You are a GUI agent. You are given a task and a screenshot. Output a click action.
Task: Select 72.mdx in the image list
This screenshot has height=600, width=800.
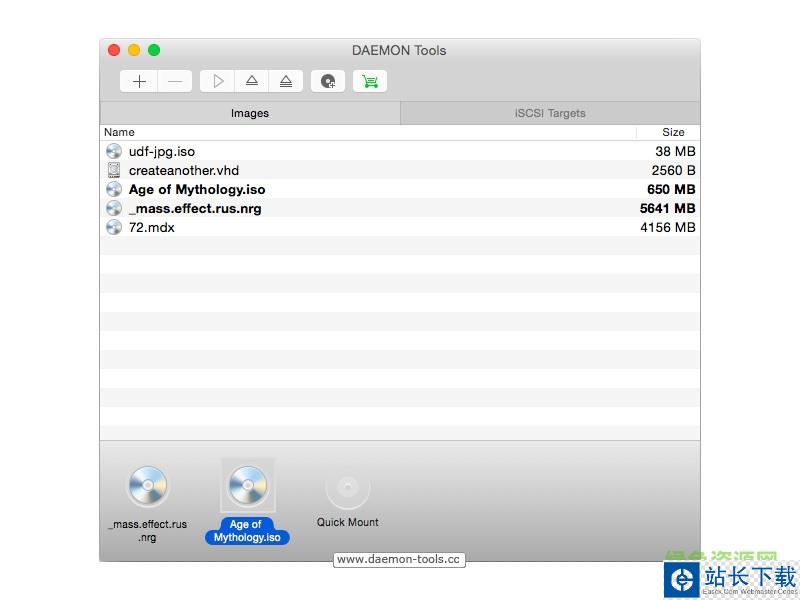point(152,227)
